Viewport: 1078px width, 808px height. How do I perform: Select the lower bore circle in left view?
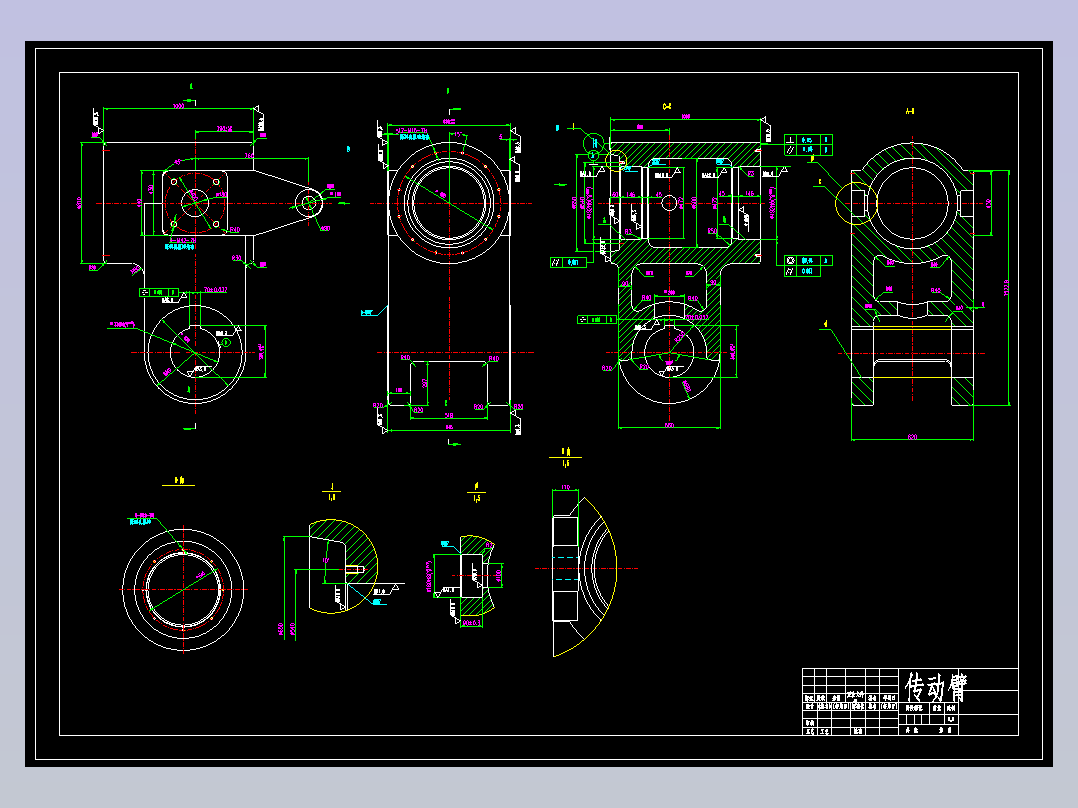pos(195,353)
